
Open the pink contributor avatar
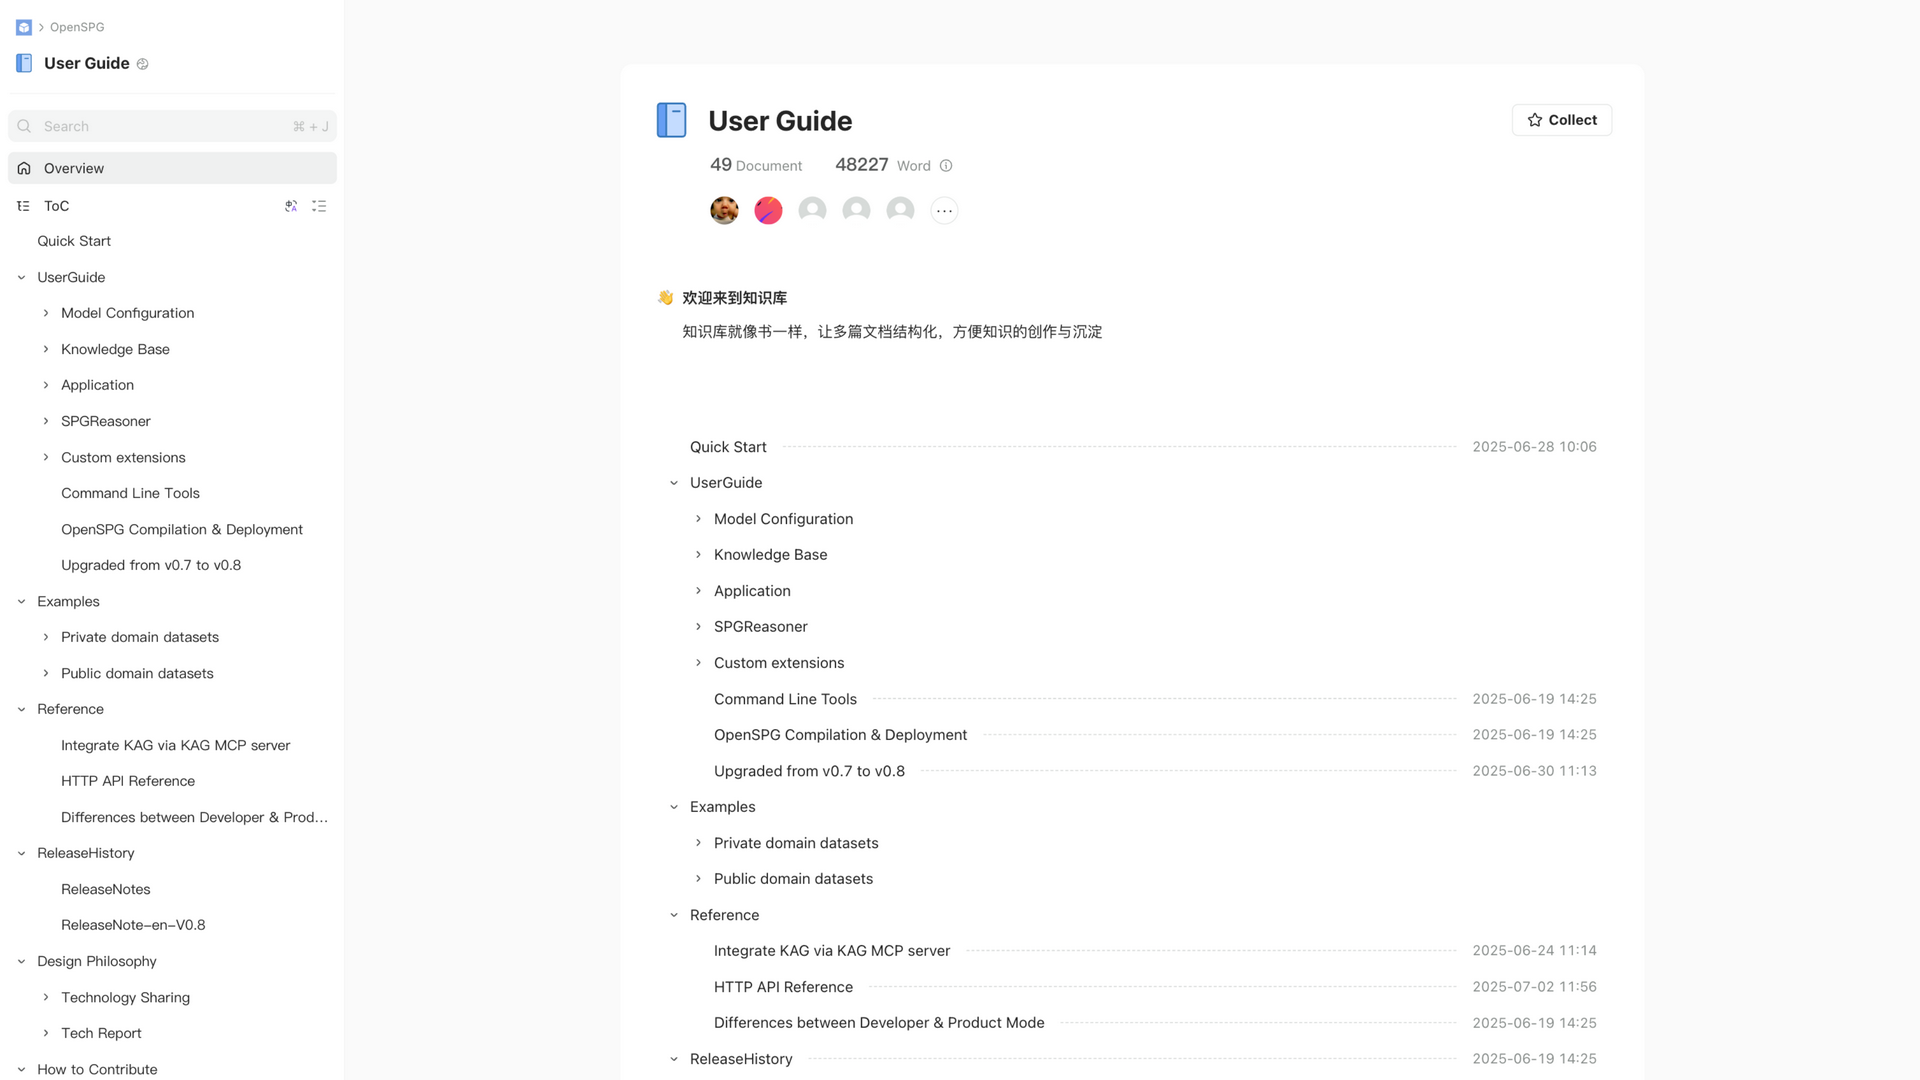tap(768, 210)
